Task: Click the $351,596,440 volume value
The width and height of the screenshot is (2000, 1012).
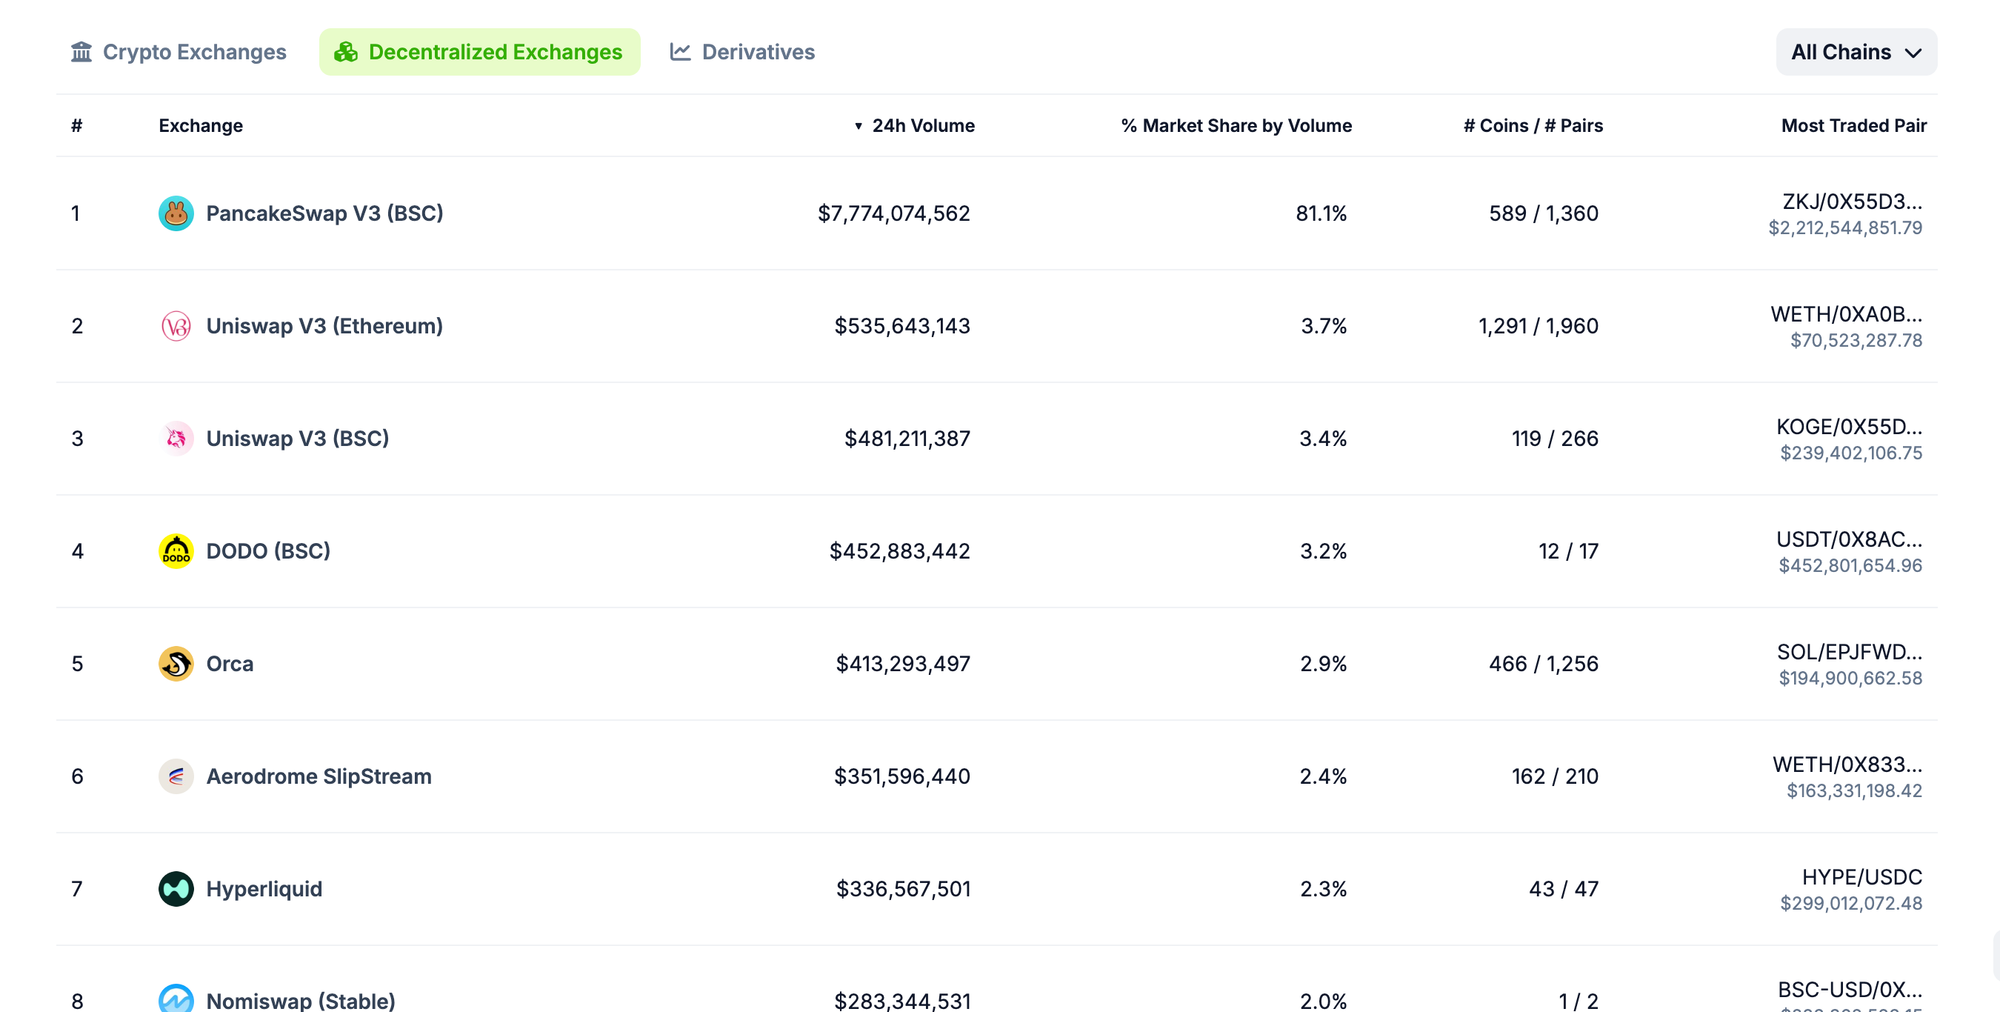Action: point(902,776)
